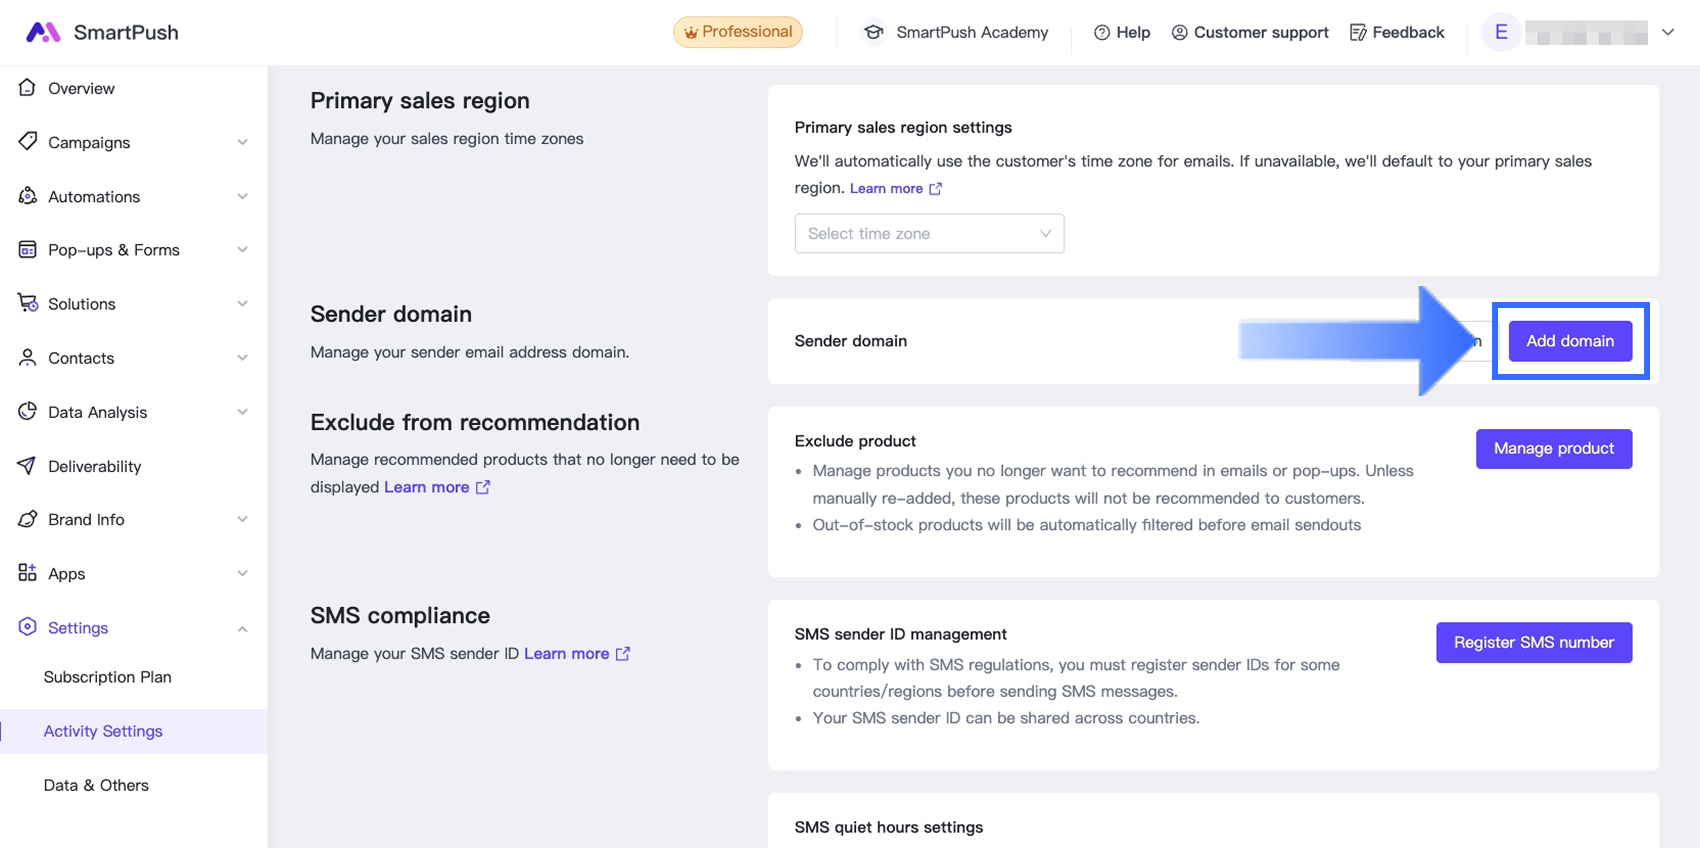Click the Feedback note icon
The height and width of the screenshot is (848, 1700).
point(1357,32)
